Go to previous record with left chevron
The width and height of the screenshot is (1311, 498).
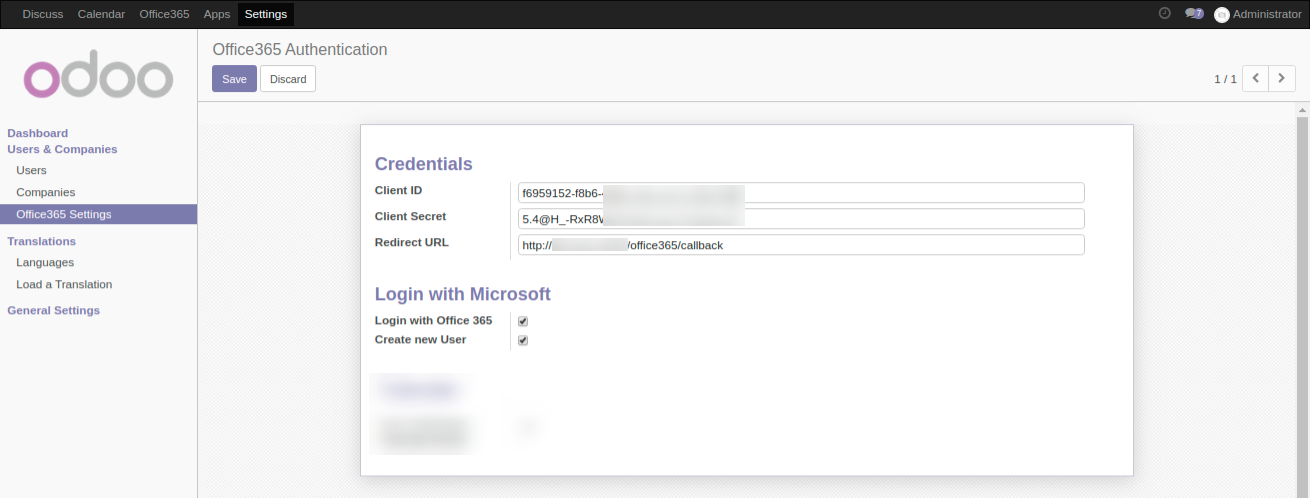click(x=1255, y=79)
